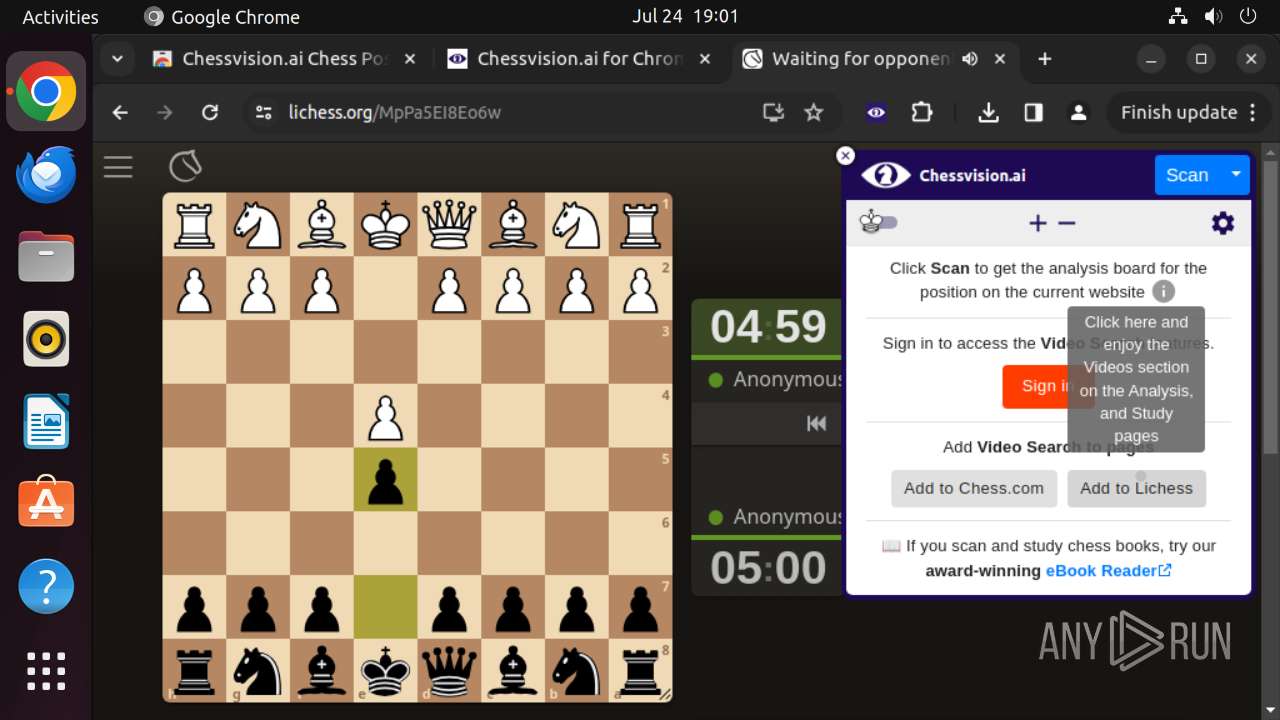1280x720 pixels.
Task: Go back to previous page
Action: pos(120,113)
